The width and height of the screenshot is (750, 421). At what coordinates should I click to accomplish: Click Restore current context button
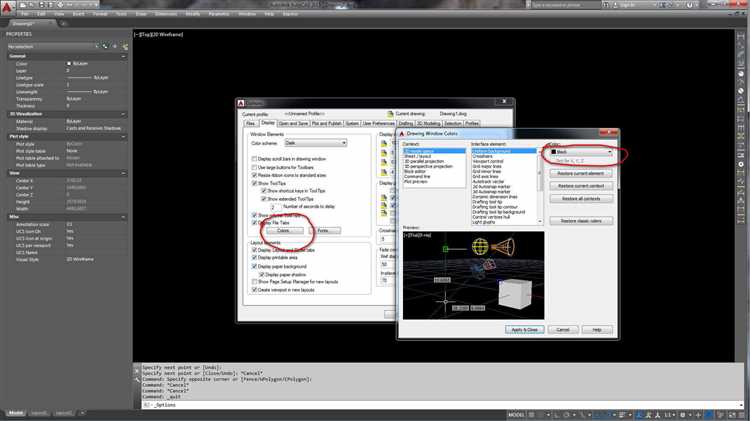coord(581,186)
